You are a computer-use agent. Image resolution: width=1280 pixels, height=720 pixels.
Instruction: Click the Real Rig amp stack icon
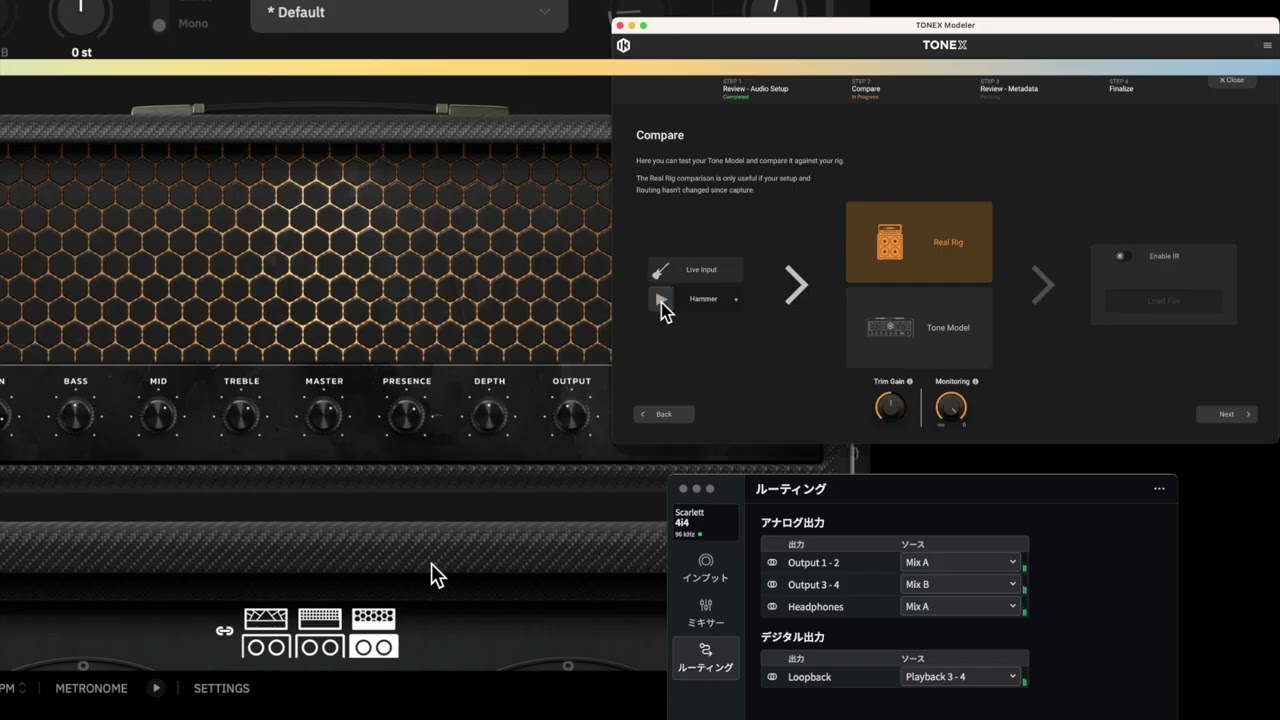[x=890, y=243]
